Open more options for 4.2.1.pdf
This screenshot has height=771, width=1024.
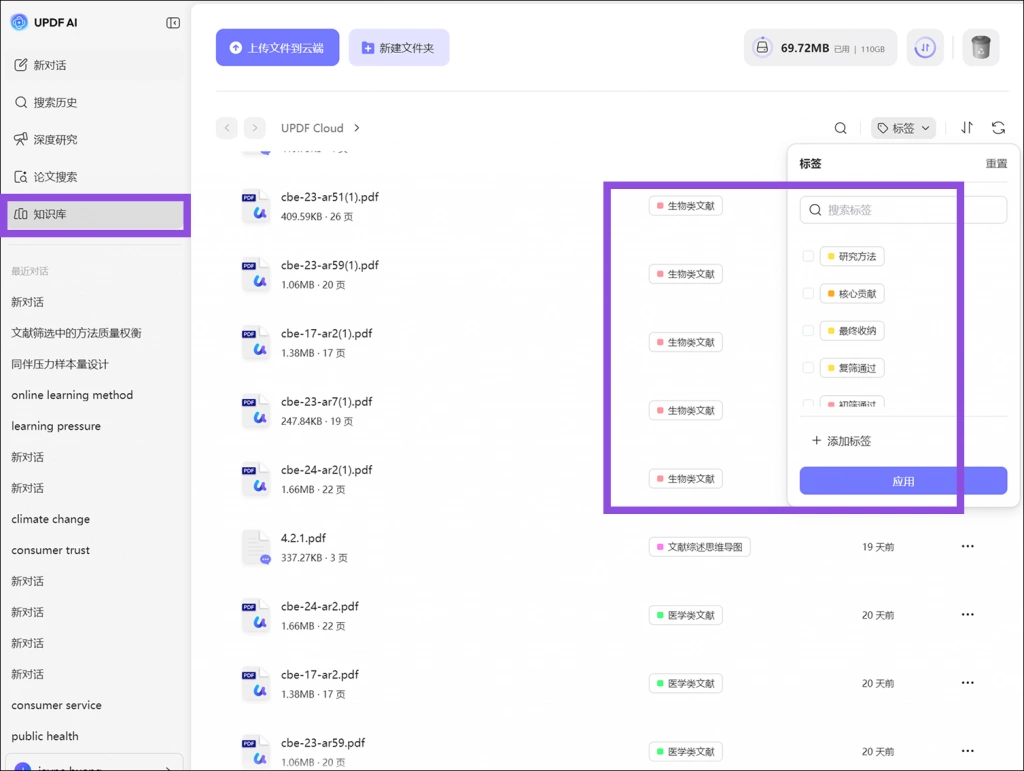tap(967, 546)
